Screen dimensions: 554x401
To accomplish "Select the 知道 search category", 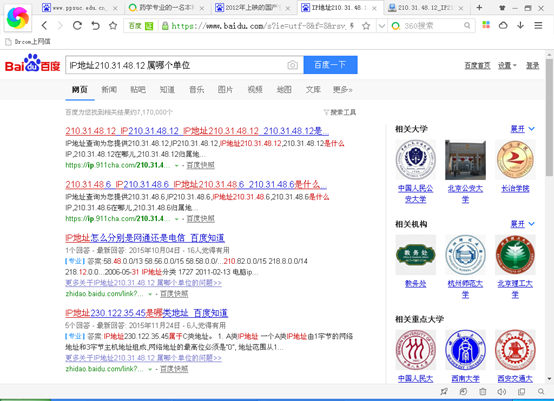I will tap(167, 90).
